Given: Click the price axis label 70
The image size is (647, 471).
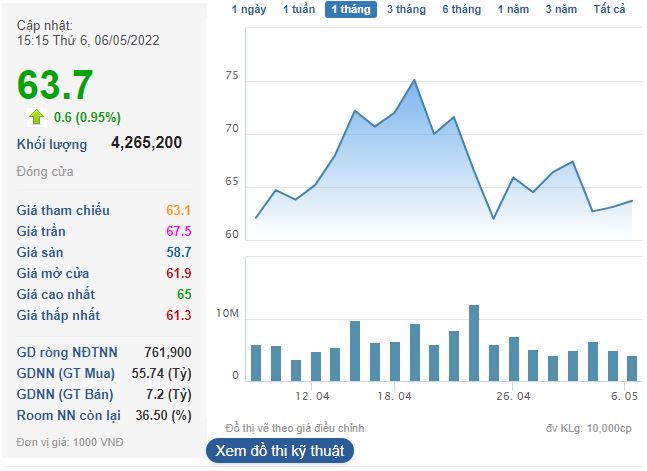Looking at the screenshot, I should coord(232,128).
